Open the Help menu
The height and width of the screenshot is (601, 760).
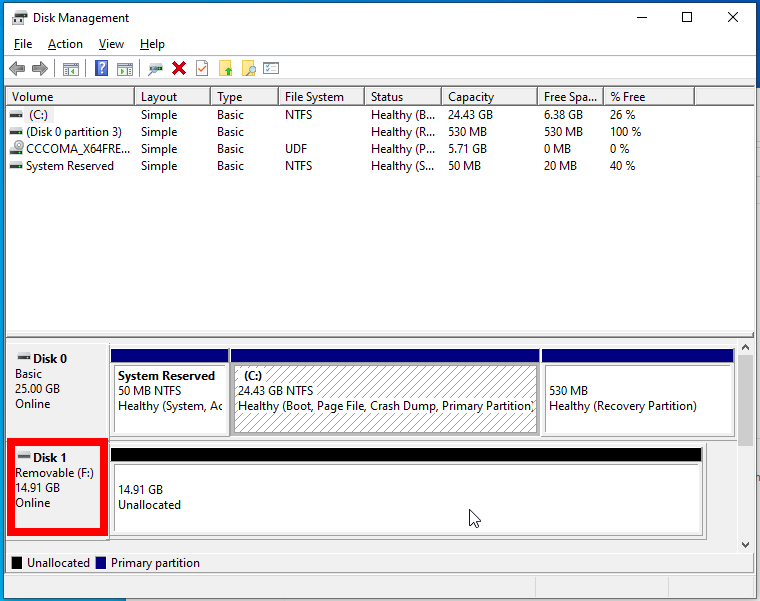pyautogui.click(x=152, y=44)
